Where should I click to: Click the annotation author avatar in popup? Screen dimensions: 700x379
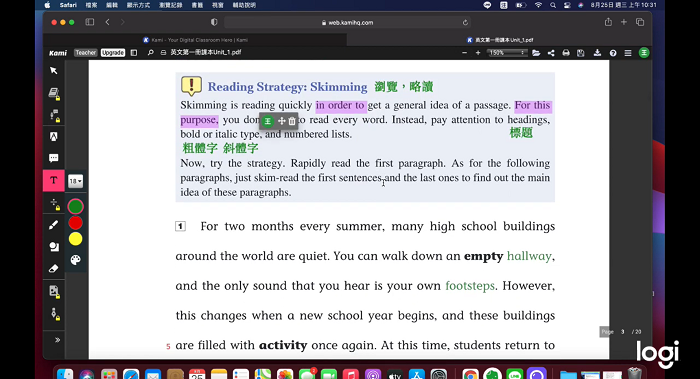click(x=267, y=121)
